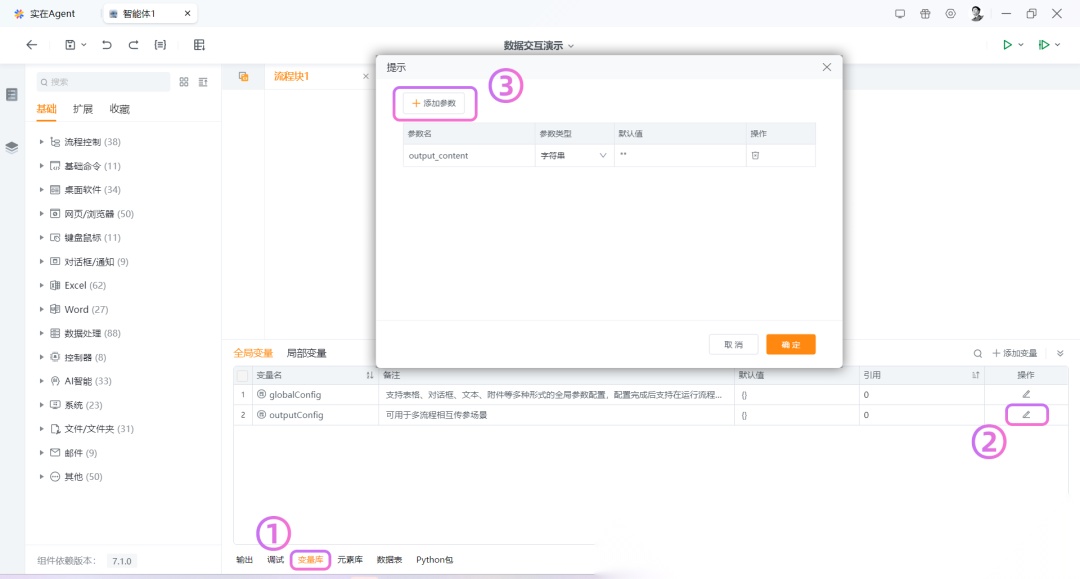
Task: Open the document list sidebar icon
Action: coord(12,94)
